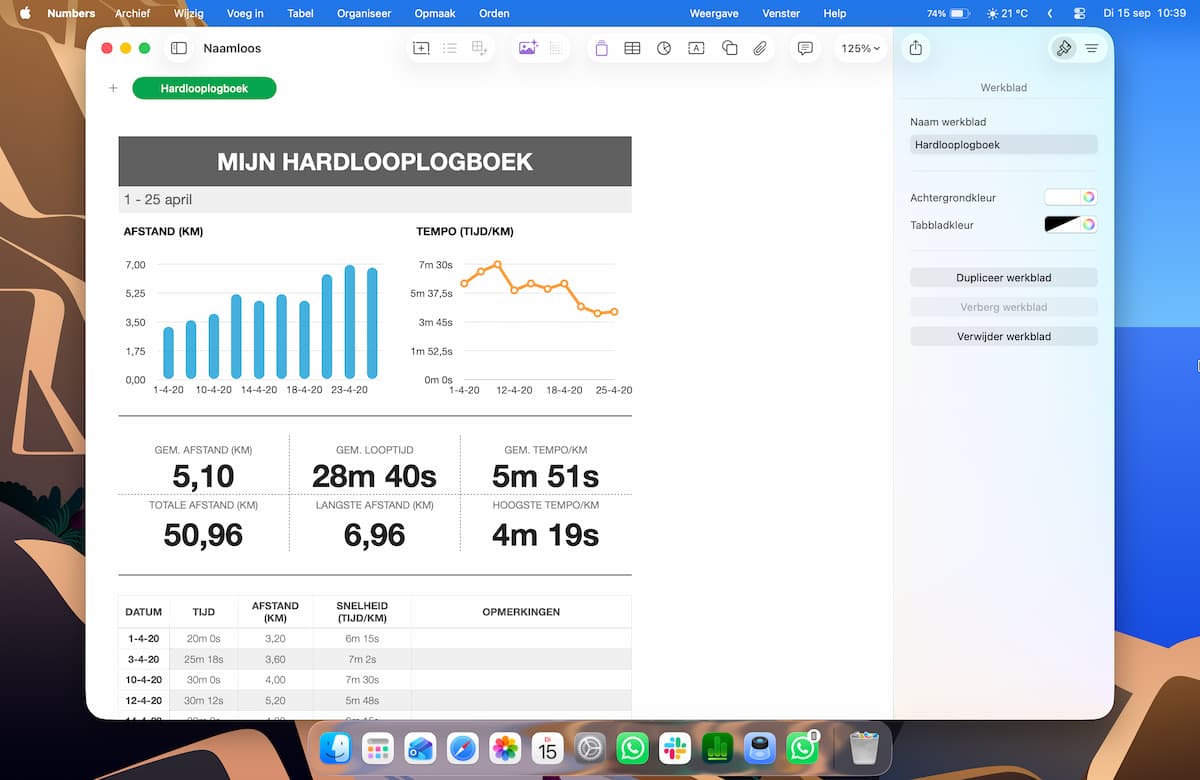
Task: Open color wheel next to Tabbladkleur
Action: pos(1089,225)
